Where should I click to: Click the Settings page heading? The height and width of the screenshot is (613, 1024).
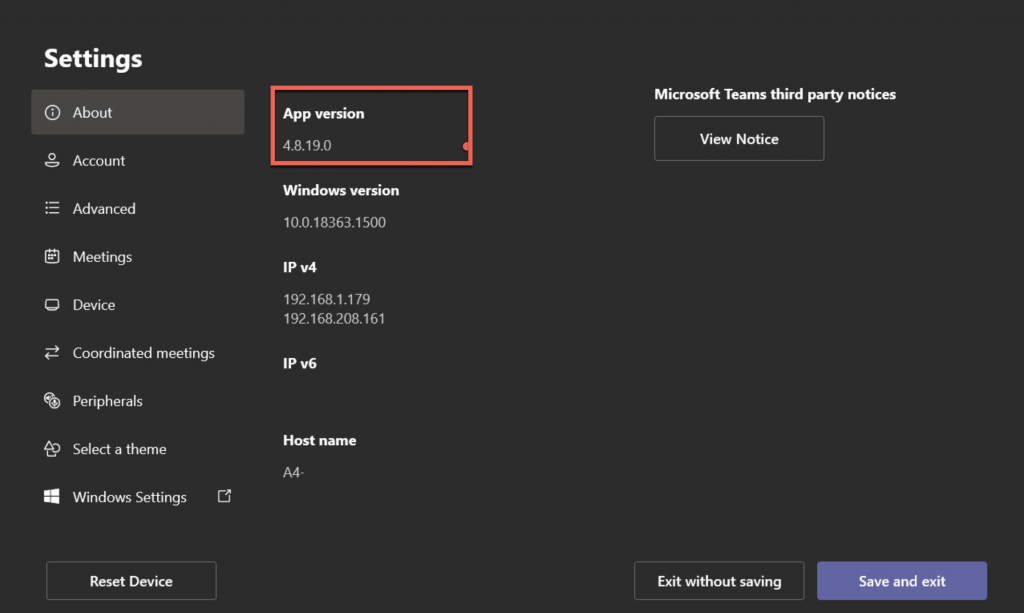[93, 59]
